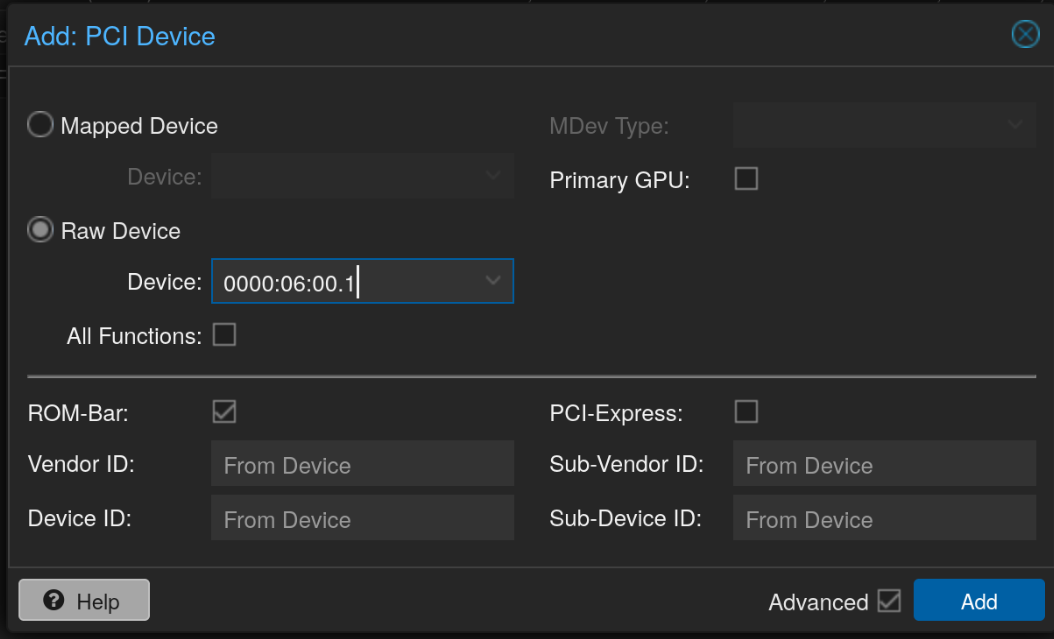Screen dimensions: 1054x639
Task: Select the Raw Device radio button
Action: 40,229
